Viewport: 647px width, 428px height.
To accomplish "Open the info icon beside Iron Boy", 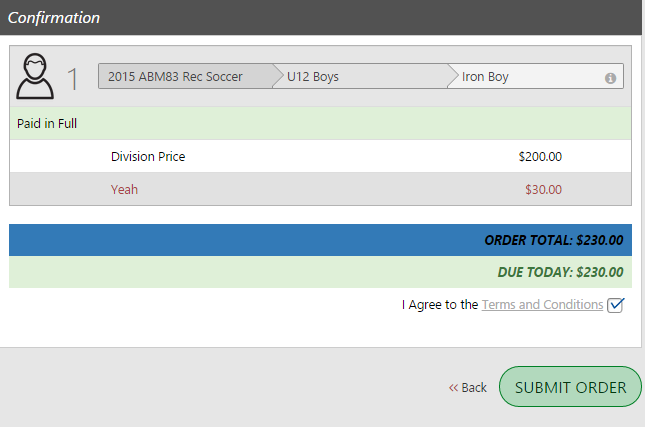I will pyautogui.click(x=610, y=78).
